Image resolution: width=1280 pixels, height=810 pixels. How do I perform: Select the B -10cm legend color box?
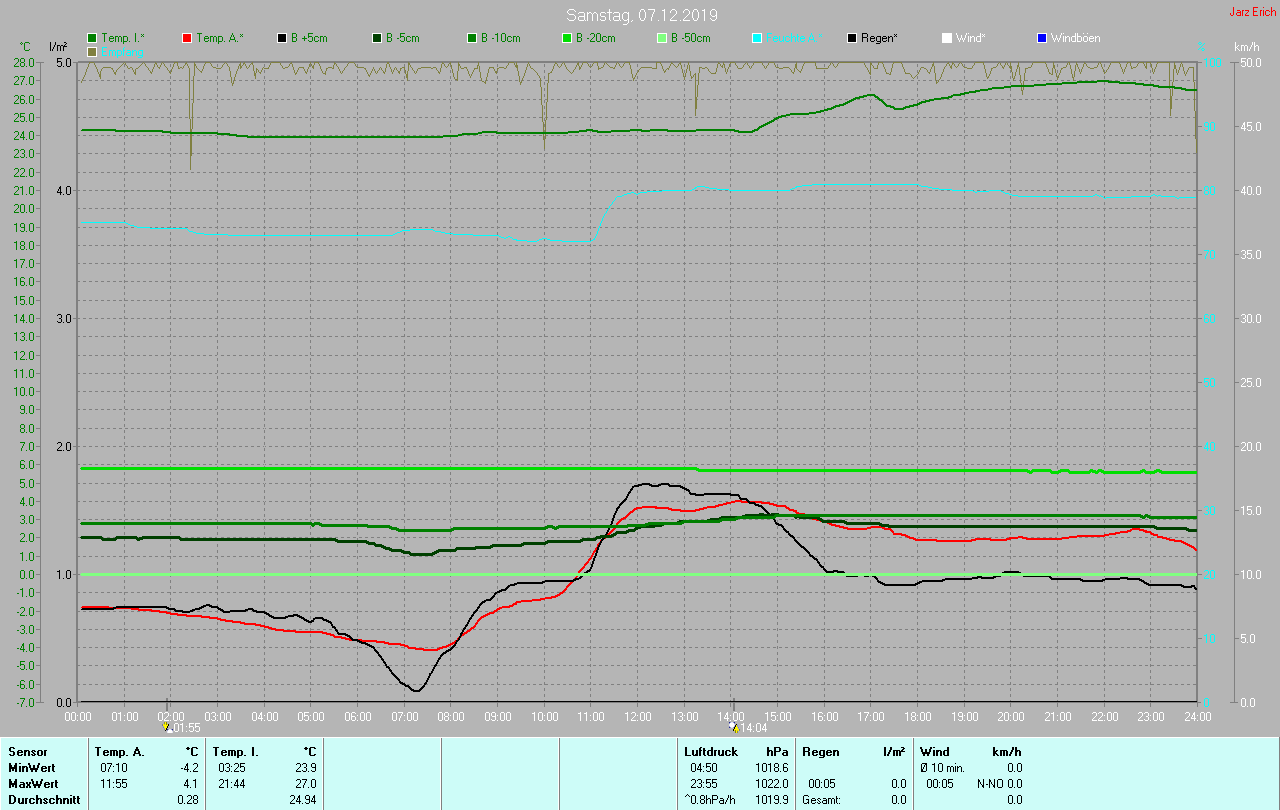click(472, 38)
